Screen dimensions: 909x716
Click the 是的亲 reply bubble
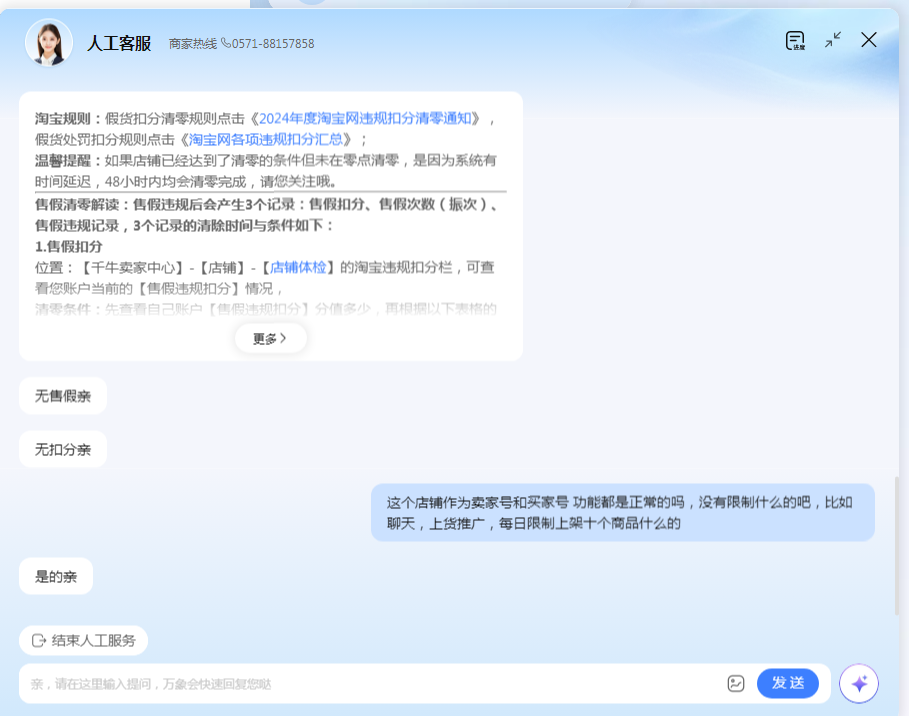56,576
